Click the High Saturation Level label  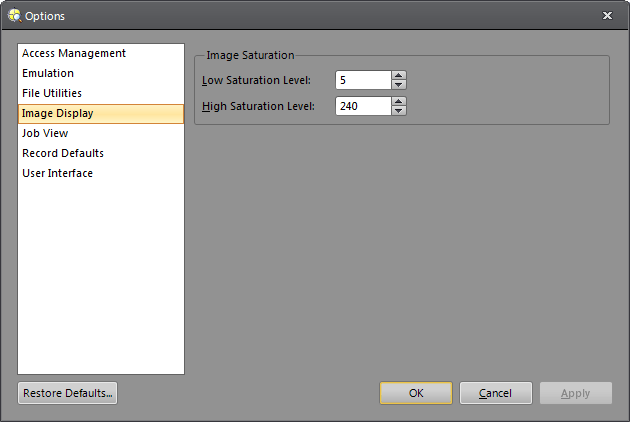258,106
